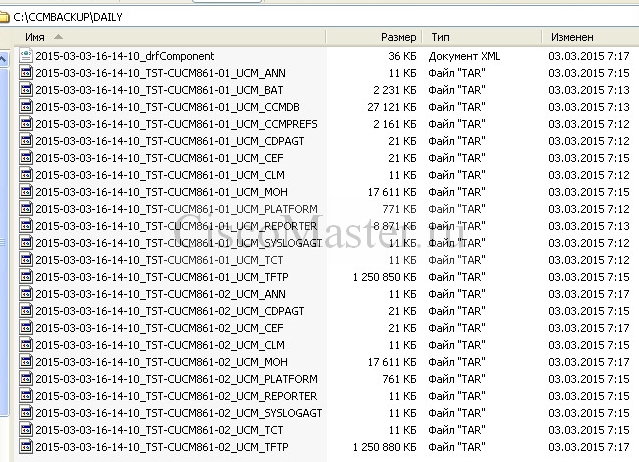The height and width of the screenshot is (462, 639).
Task: Click the 27 121 КБ size value
Action: [392, 107]
